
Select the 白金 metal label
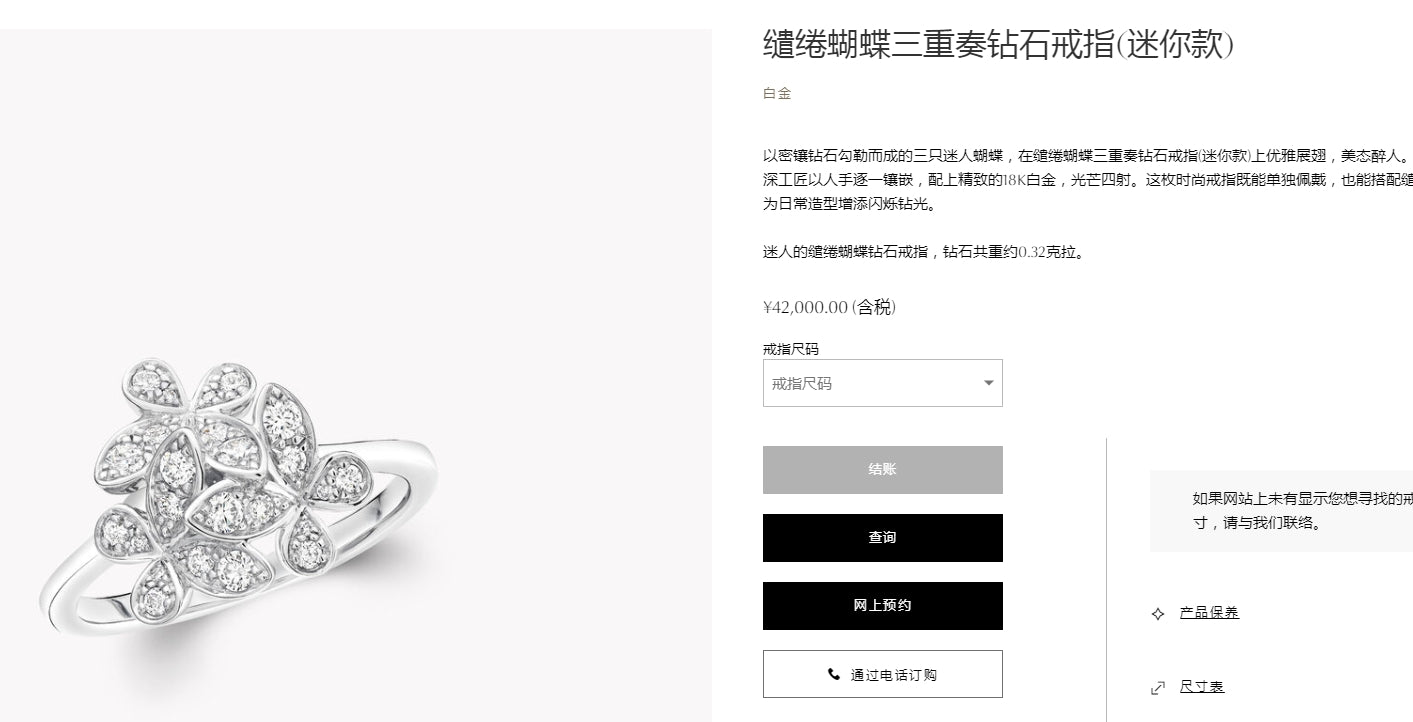coord(777,93)
